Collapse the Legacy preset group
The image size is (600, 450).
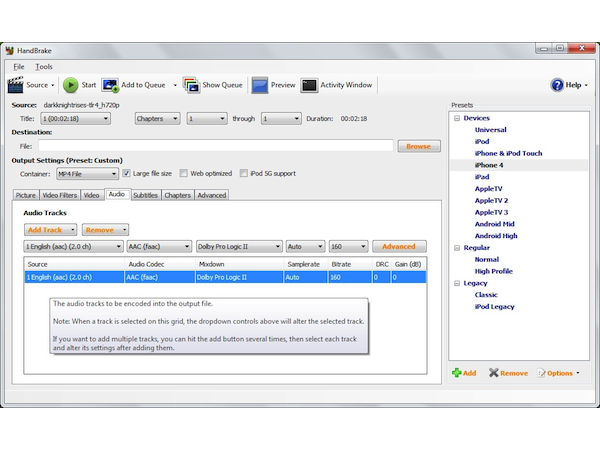click(457, 283)
